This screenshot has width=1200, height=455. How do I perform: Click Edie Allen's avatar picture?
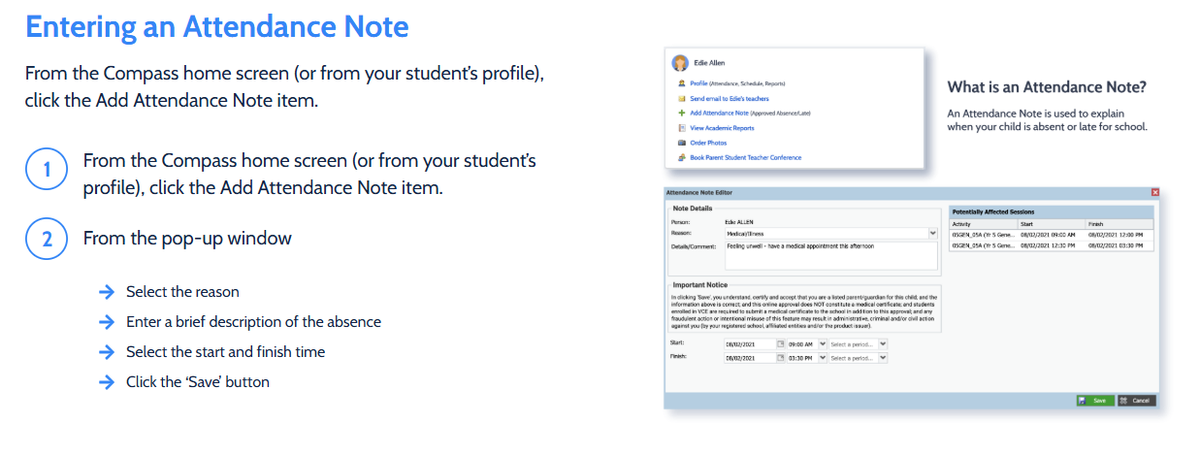pyautogui.click(x=680, y=63)
